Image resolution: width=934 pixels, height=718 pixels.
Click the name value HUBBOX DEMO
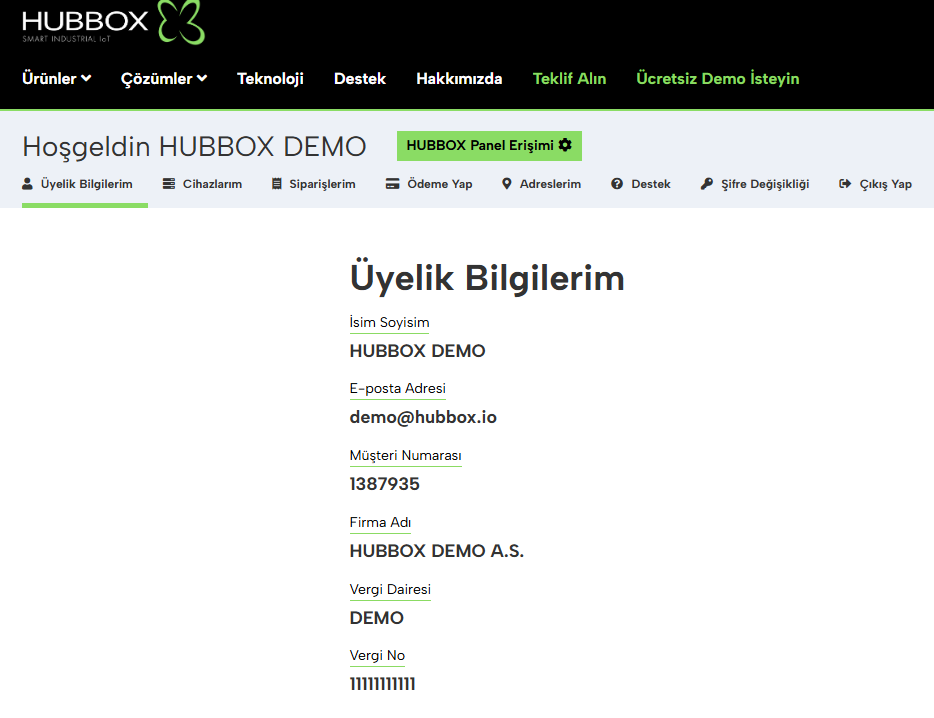[x=418, y=351]
